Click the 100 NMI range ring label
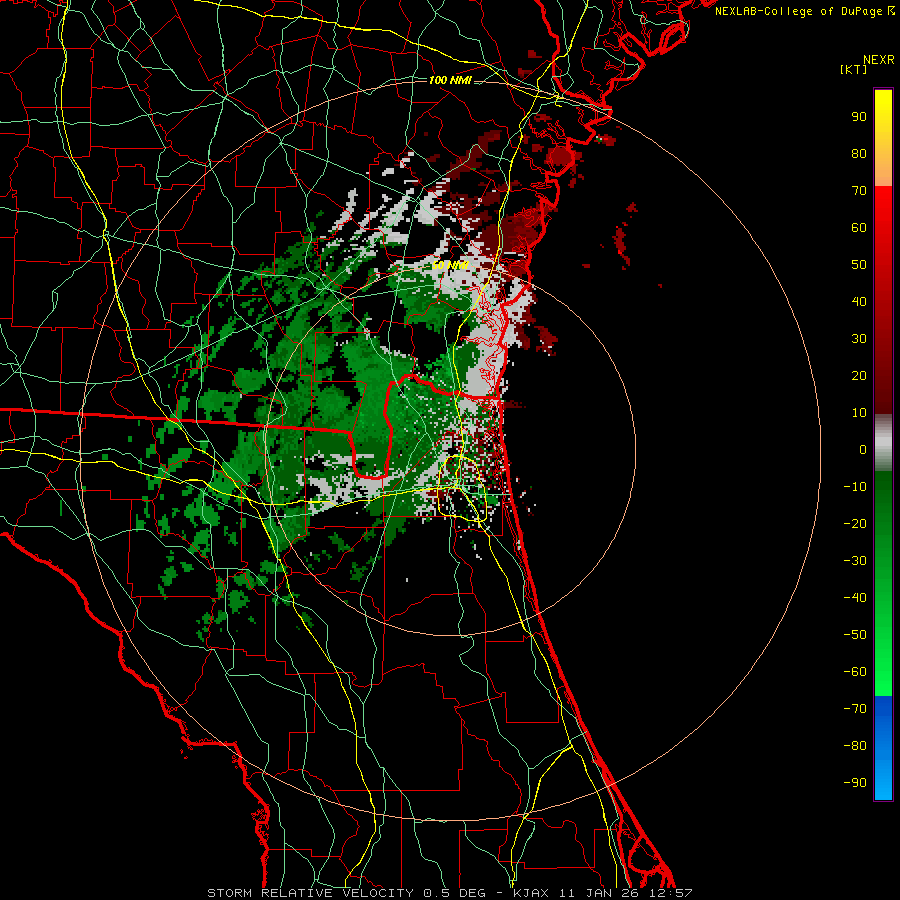 click(450, 80)
